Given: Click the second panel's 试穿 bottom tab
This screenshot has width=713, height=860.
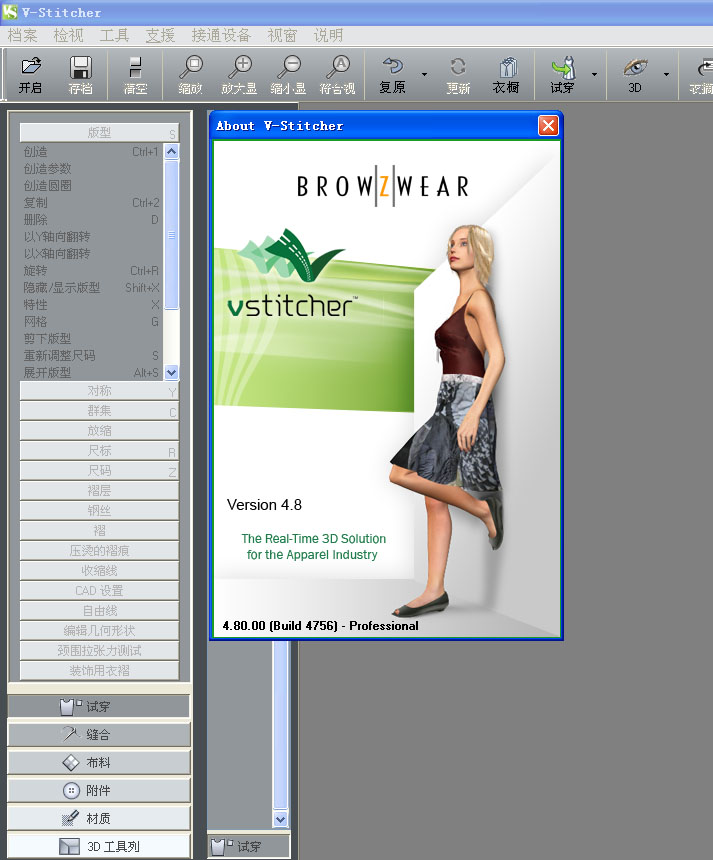Looking at the screenshot, I should pos(249,846).
